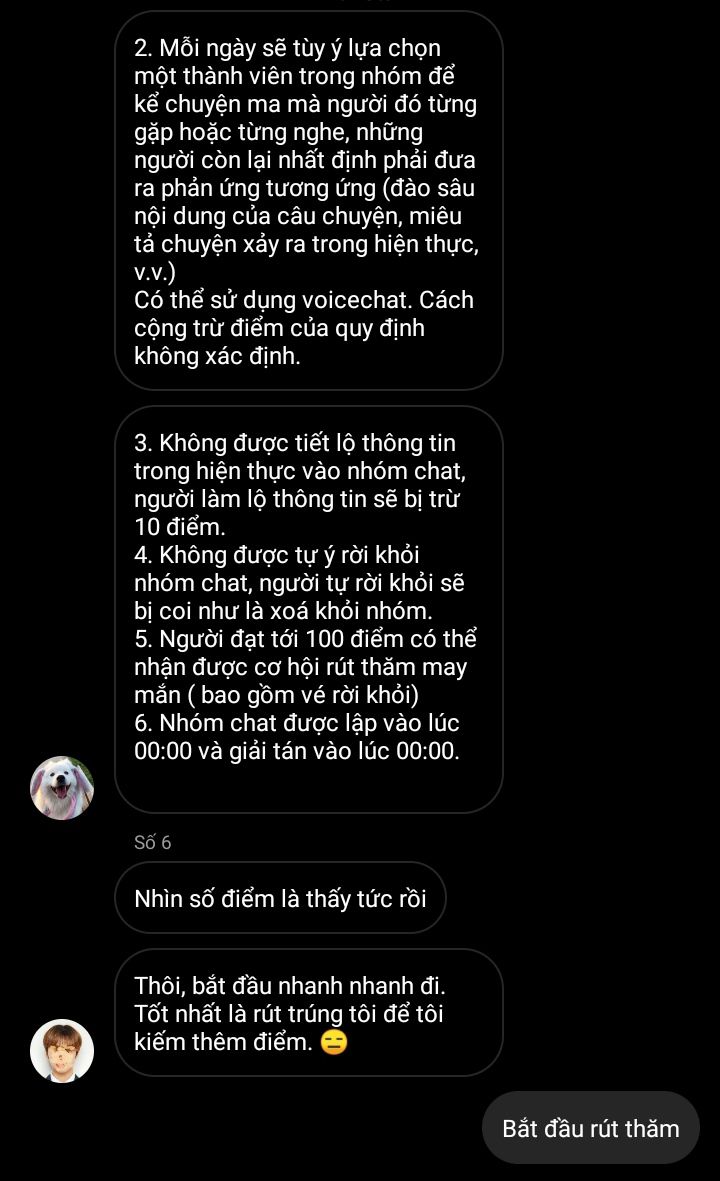This screenshot has height=1181, width=720.
Task: Tap the '10 điểm.' penalty text
Action: coord(179,526)
